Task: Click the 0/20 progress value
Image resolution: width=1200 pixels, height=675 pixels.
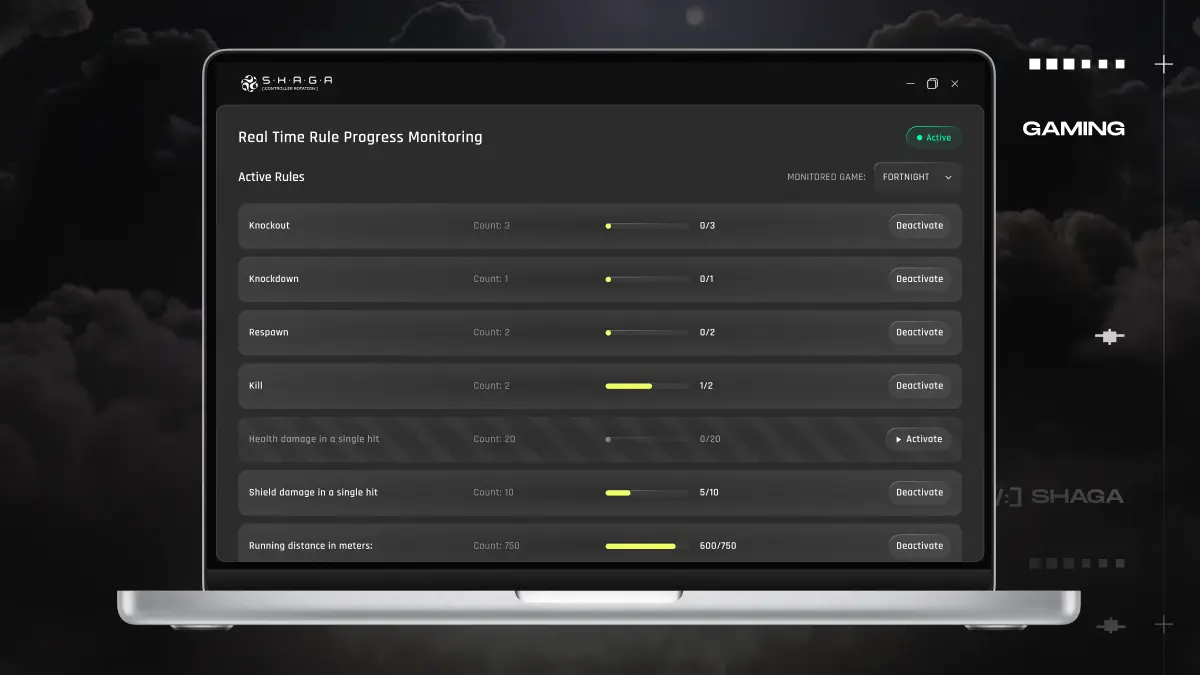Action: tap(710, 439)
